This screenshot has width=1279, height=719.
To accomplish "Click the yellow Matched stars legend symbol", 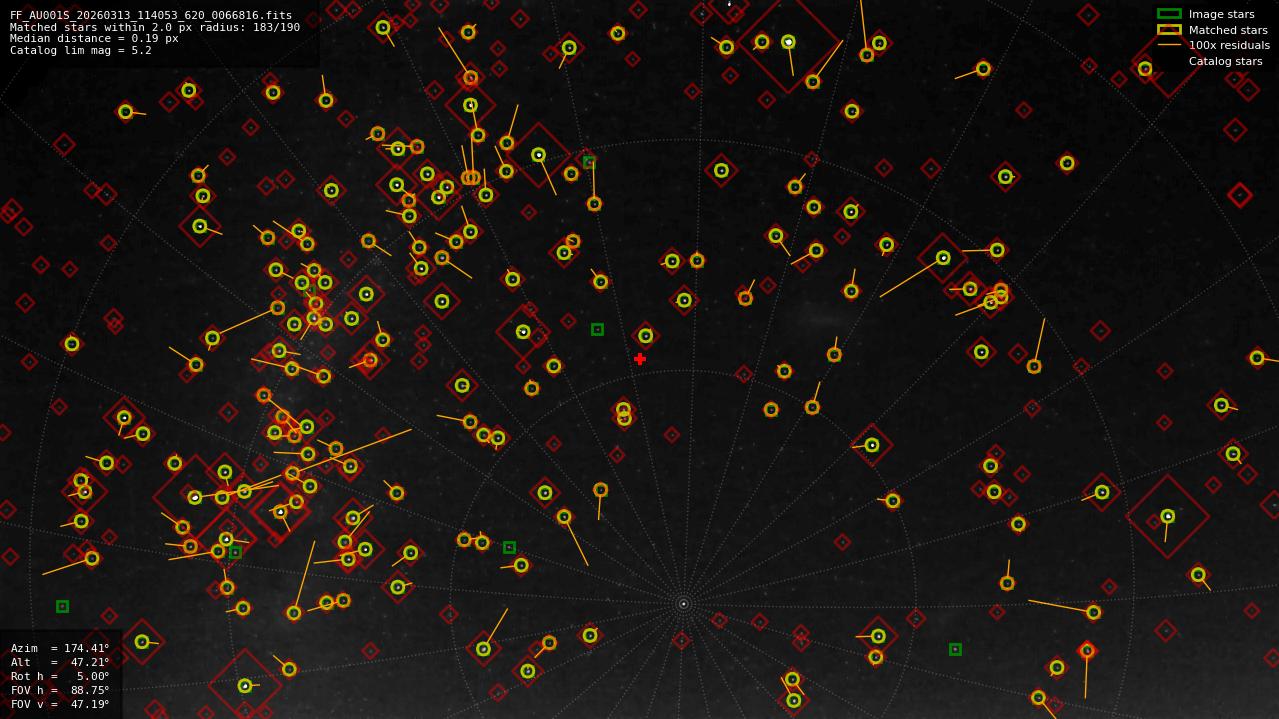I will [1169, 30].
